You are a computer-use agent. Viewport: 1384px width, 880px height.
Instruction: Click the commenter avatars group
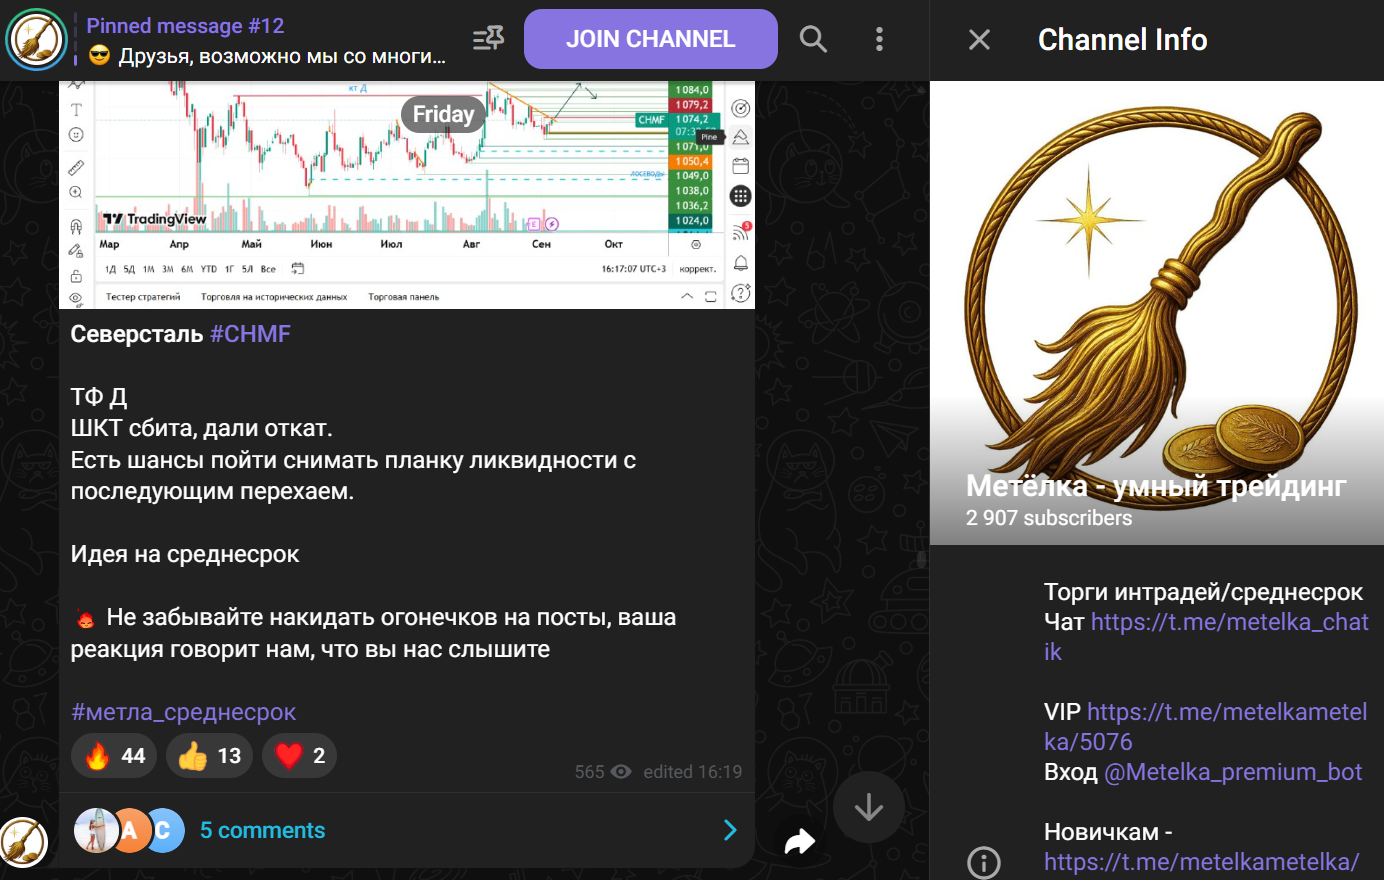click(129, 830)
